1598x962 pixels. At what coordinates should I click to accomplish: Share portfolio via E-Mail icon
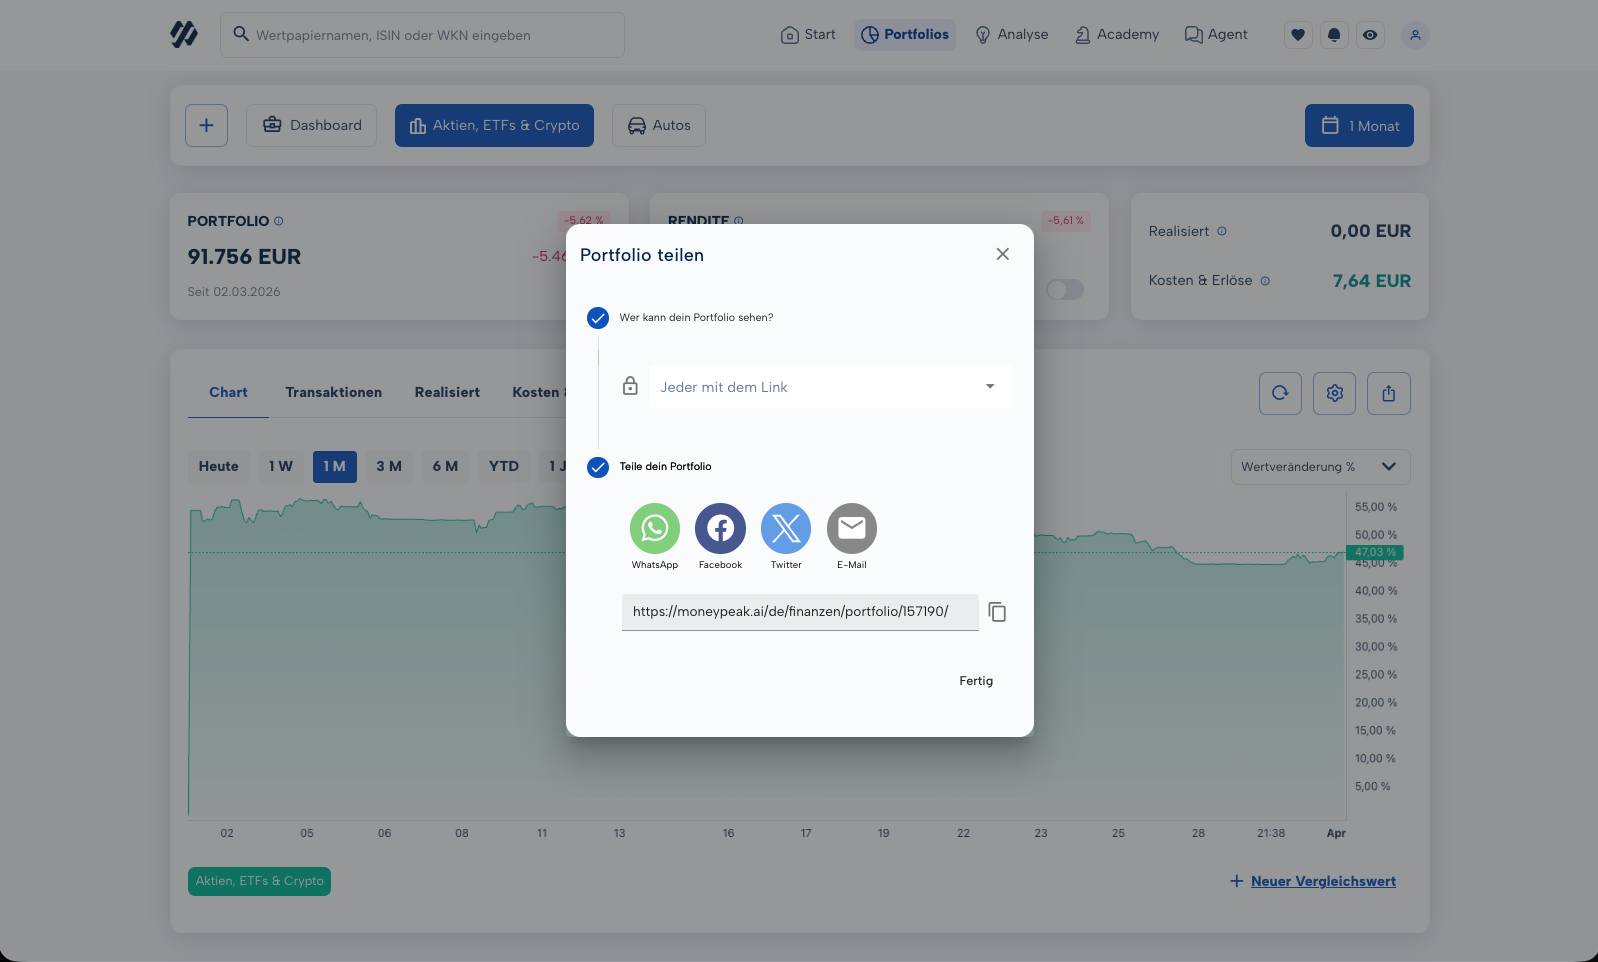click(x=852, y=528)
